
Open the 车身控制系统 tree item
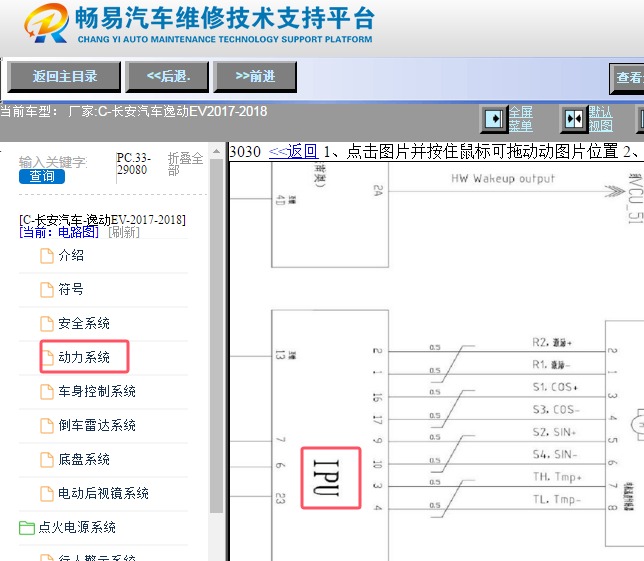coord(97,391)
